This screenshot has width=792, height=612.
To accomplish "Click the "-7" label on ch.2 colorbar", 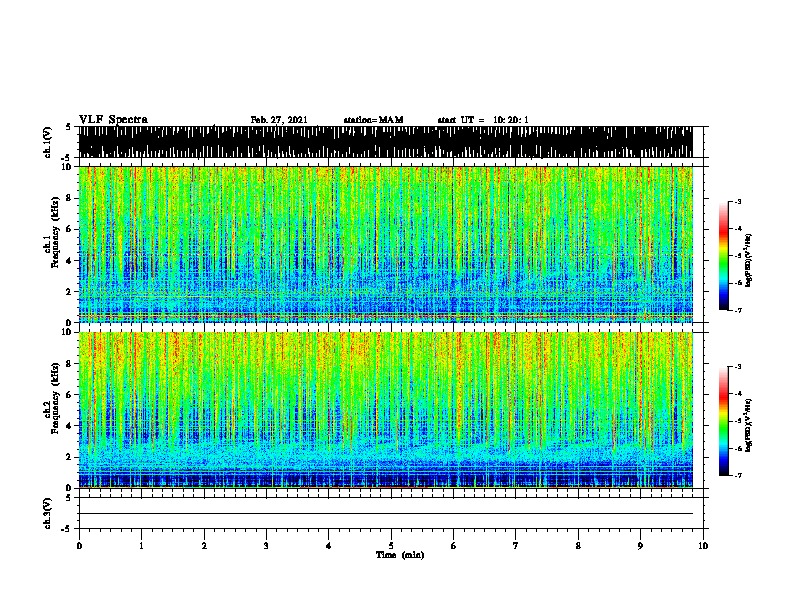I will click(x=737, y=475).
